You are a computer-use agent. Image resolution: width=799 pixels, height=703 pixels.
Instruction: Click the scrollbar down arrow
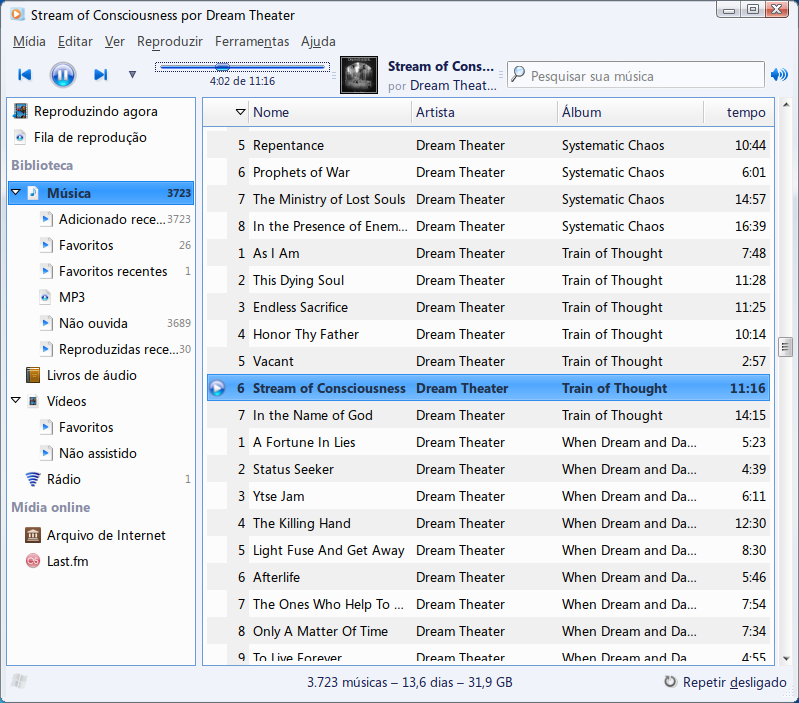click(x=786, y=658)
